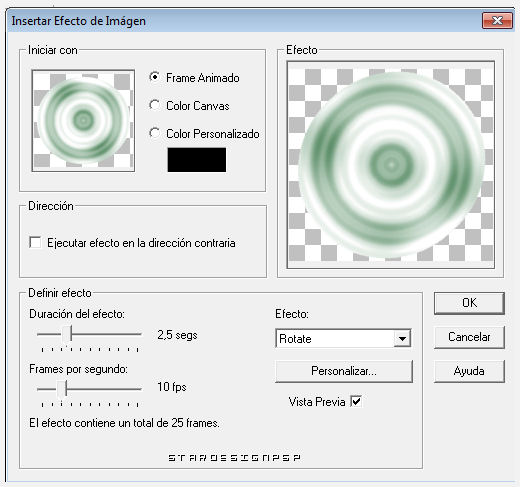
Task: Click the Duración del efecto slider track end
Action: tap(139, 334)
